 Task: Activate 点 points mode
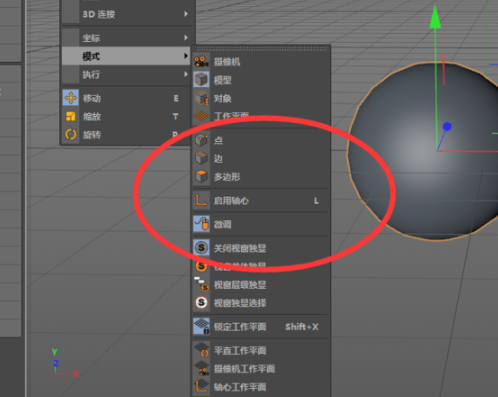[261, 140]
